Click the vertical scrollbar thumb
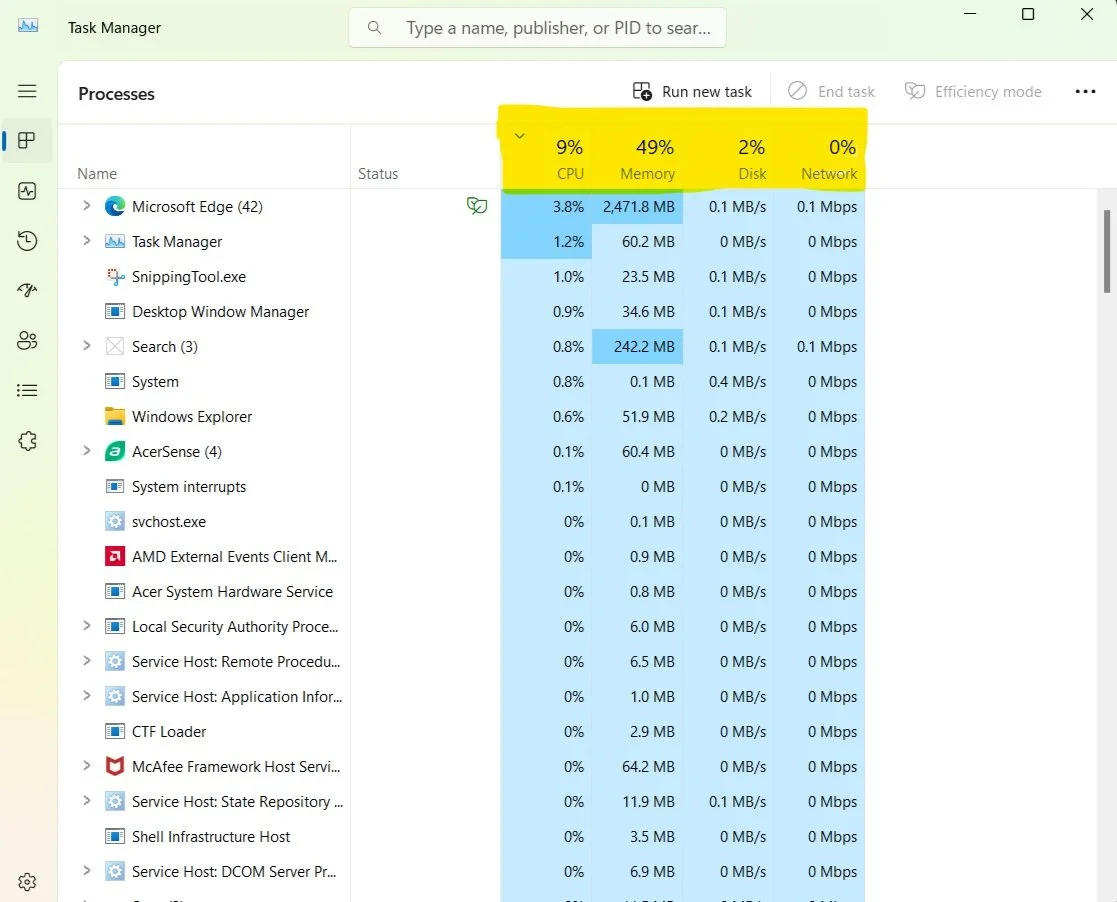 (1106, 252)
